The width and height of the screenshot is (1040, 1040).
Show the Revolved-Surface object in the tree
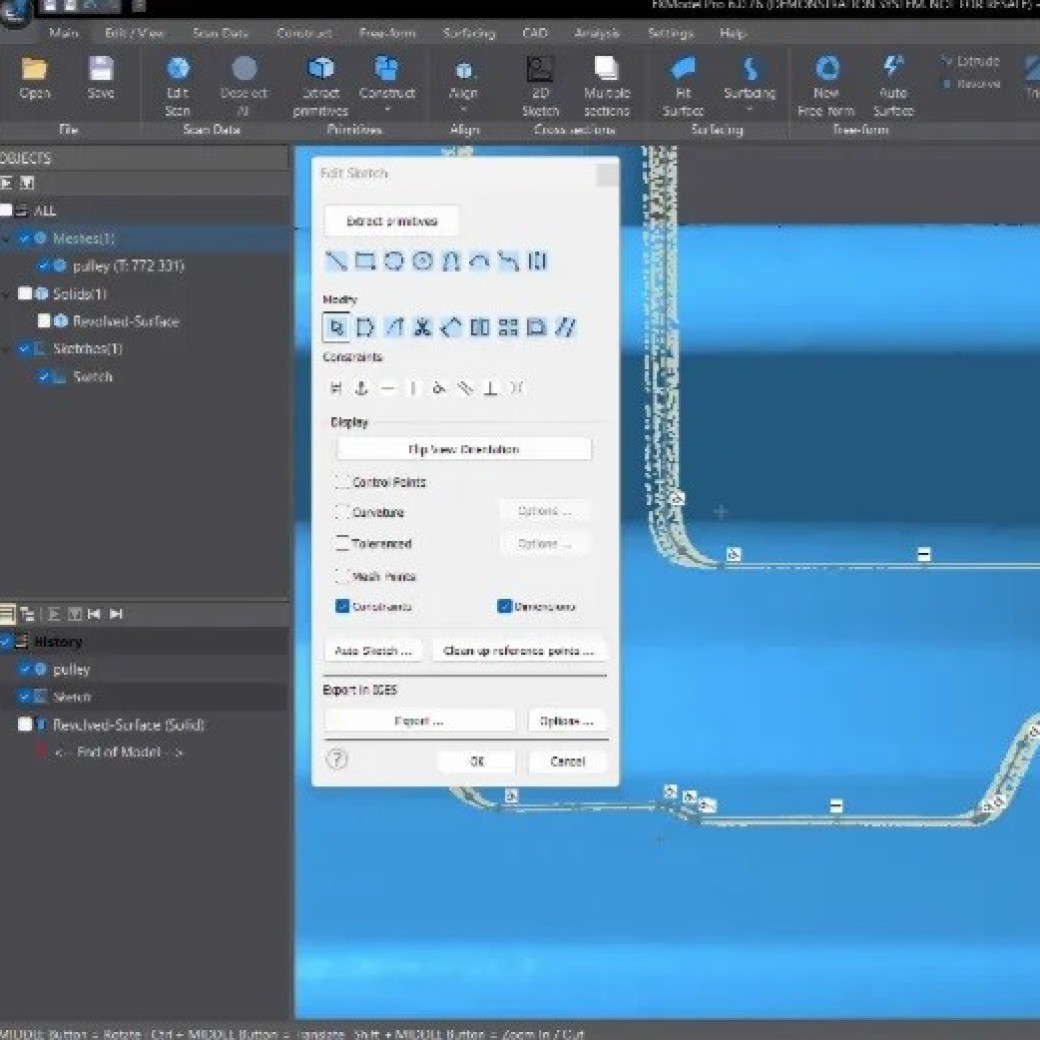tap(44, 322)
